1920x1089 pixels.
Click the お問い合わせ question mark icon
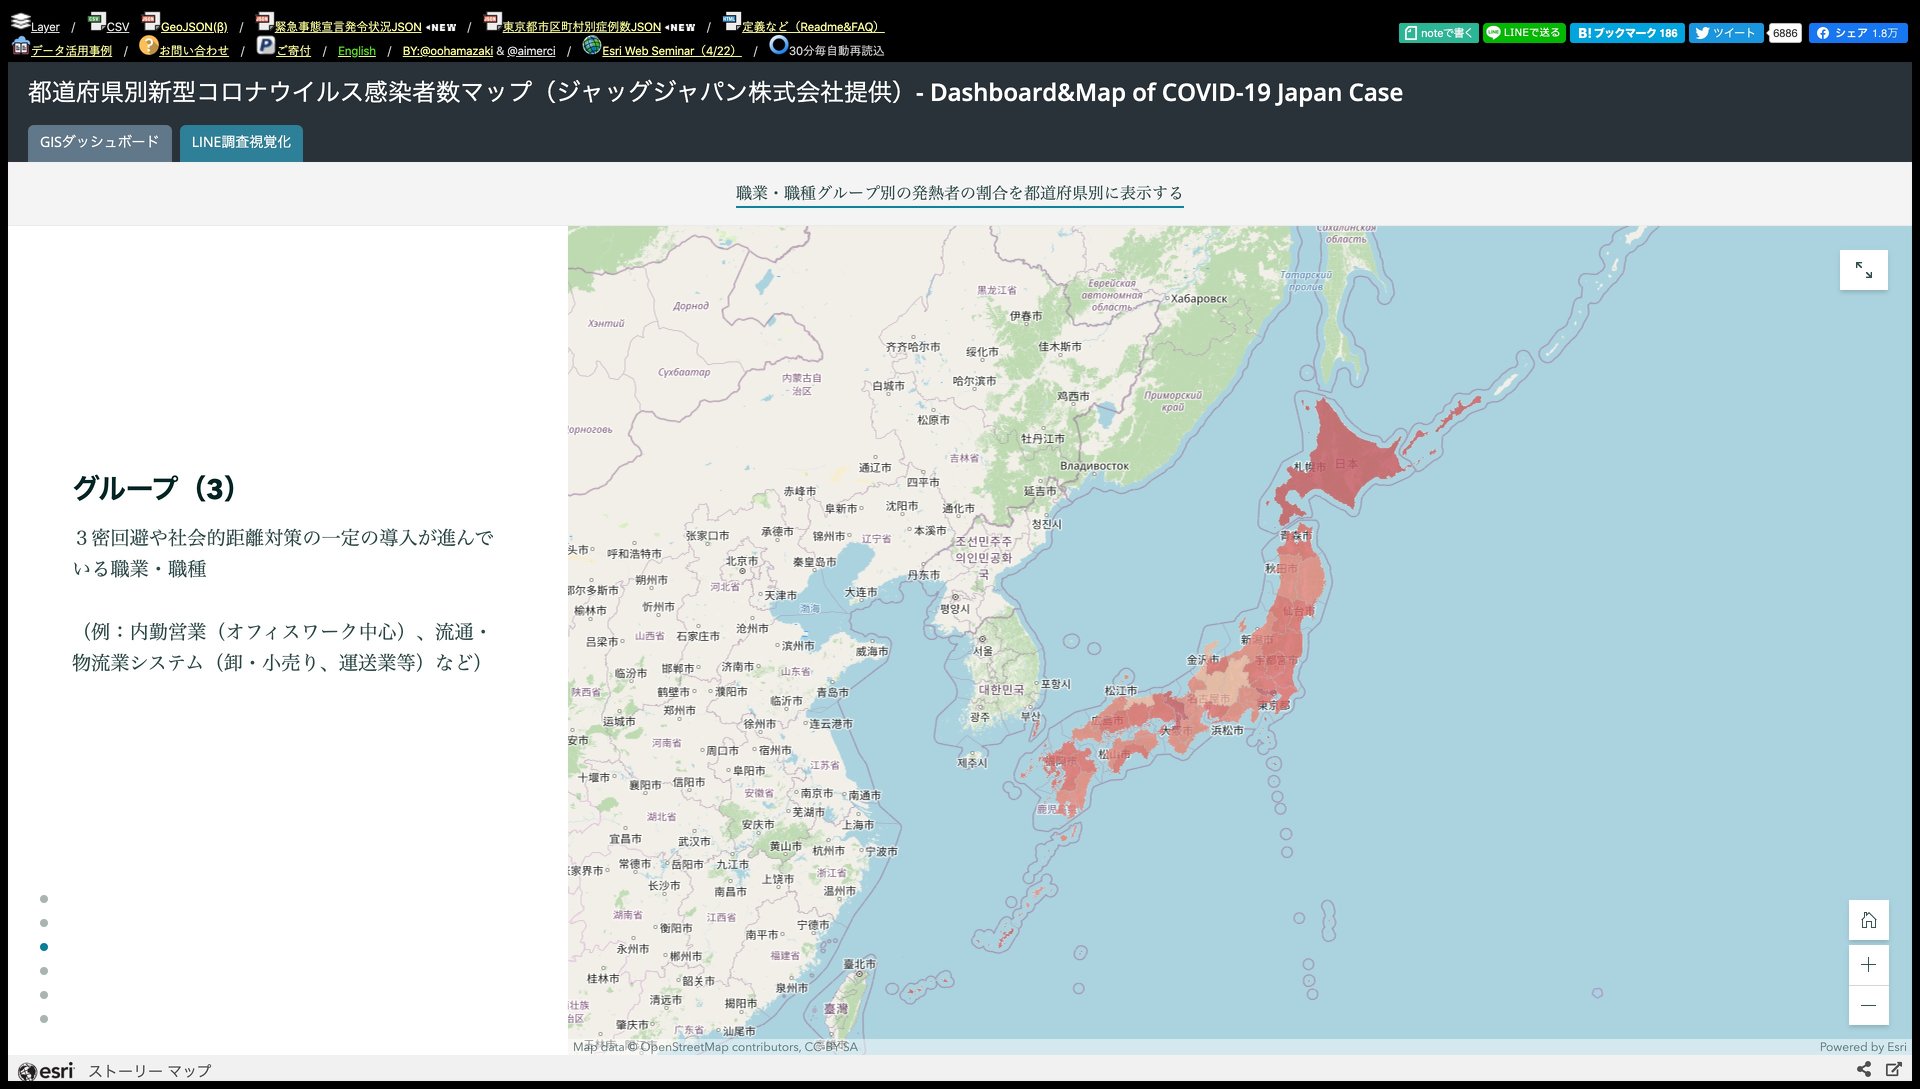(x=149, y=45)
